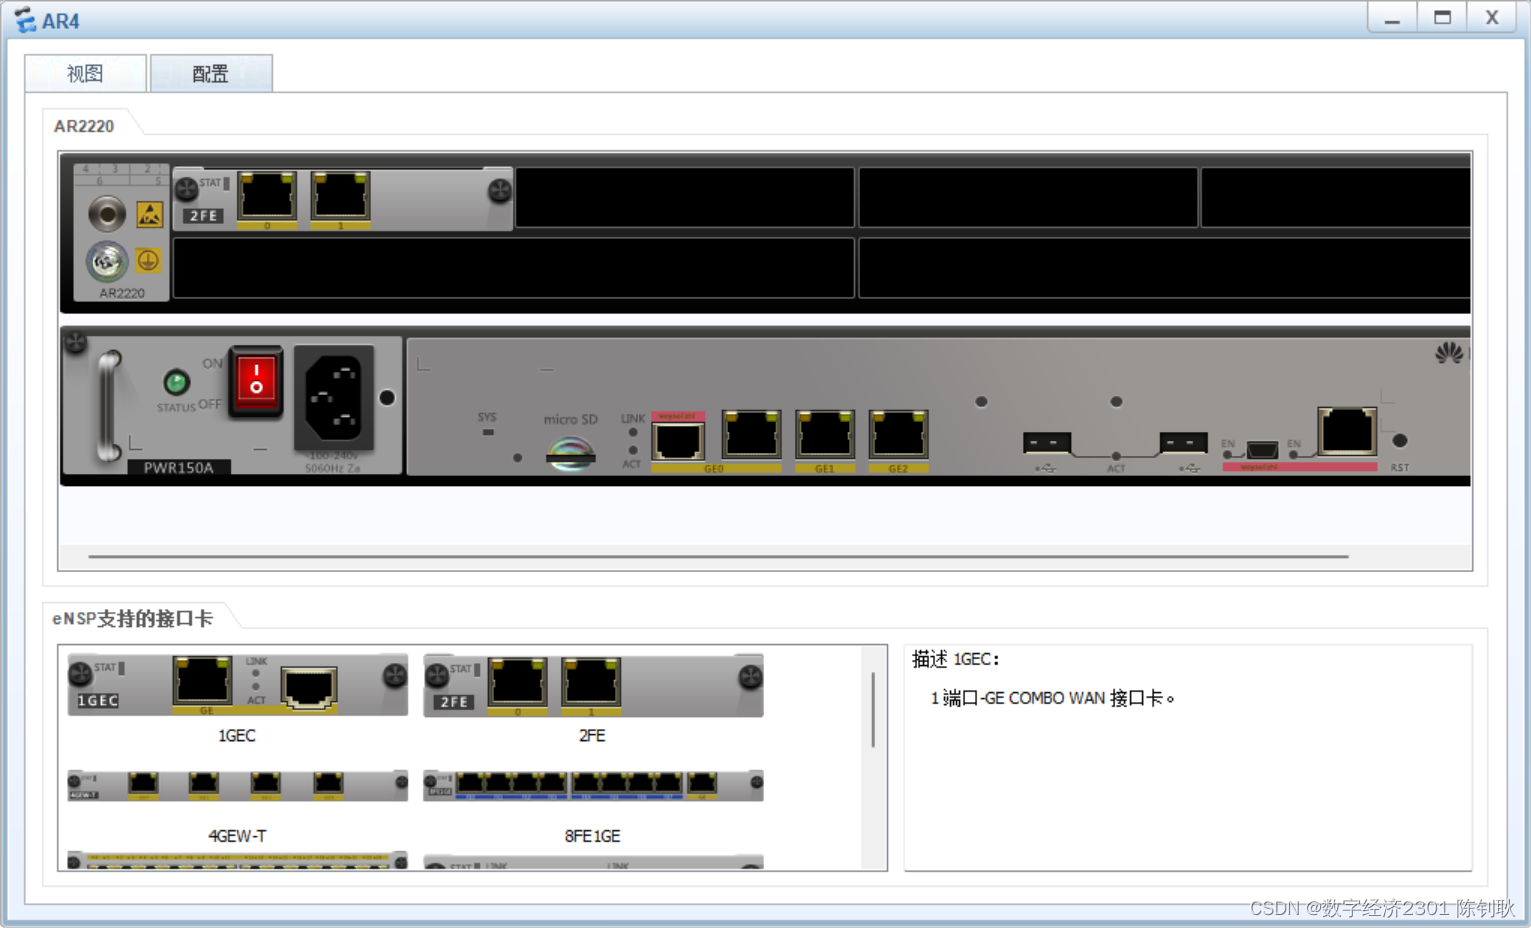
Task: Select the 8FE1GE interface card
Action: click(x=591, y=786)
